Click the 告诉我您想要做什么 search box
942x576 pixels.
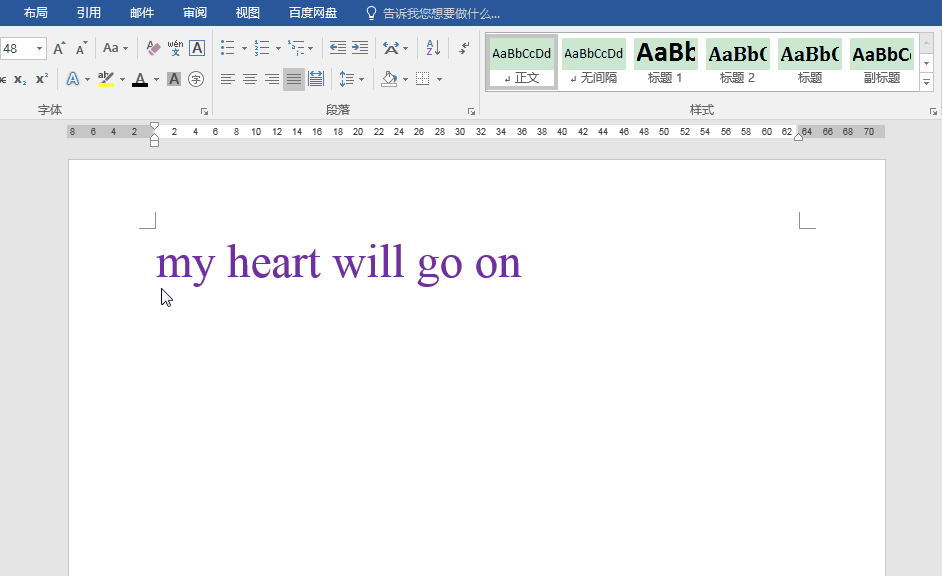point(441,13)
